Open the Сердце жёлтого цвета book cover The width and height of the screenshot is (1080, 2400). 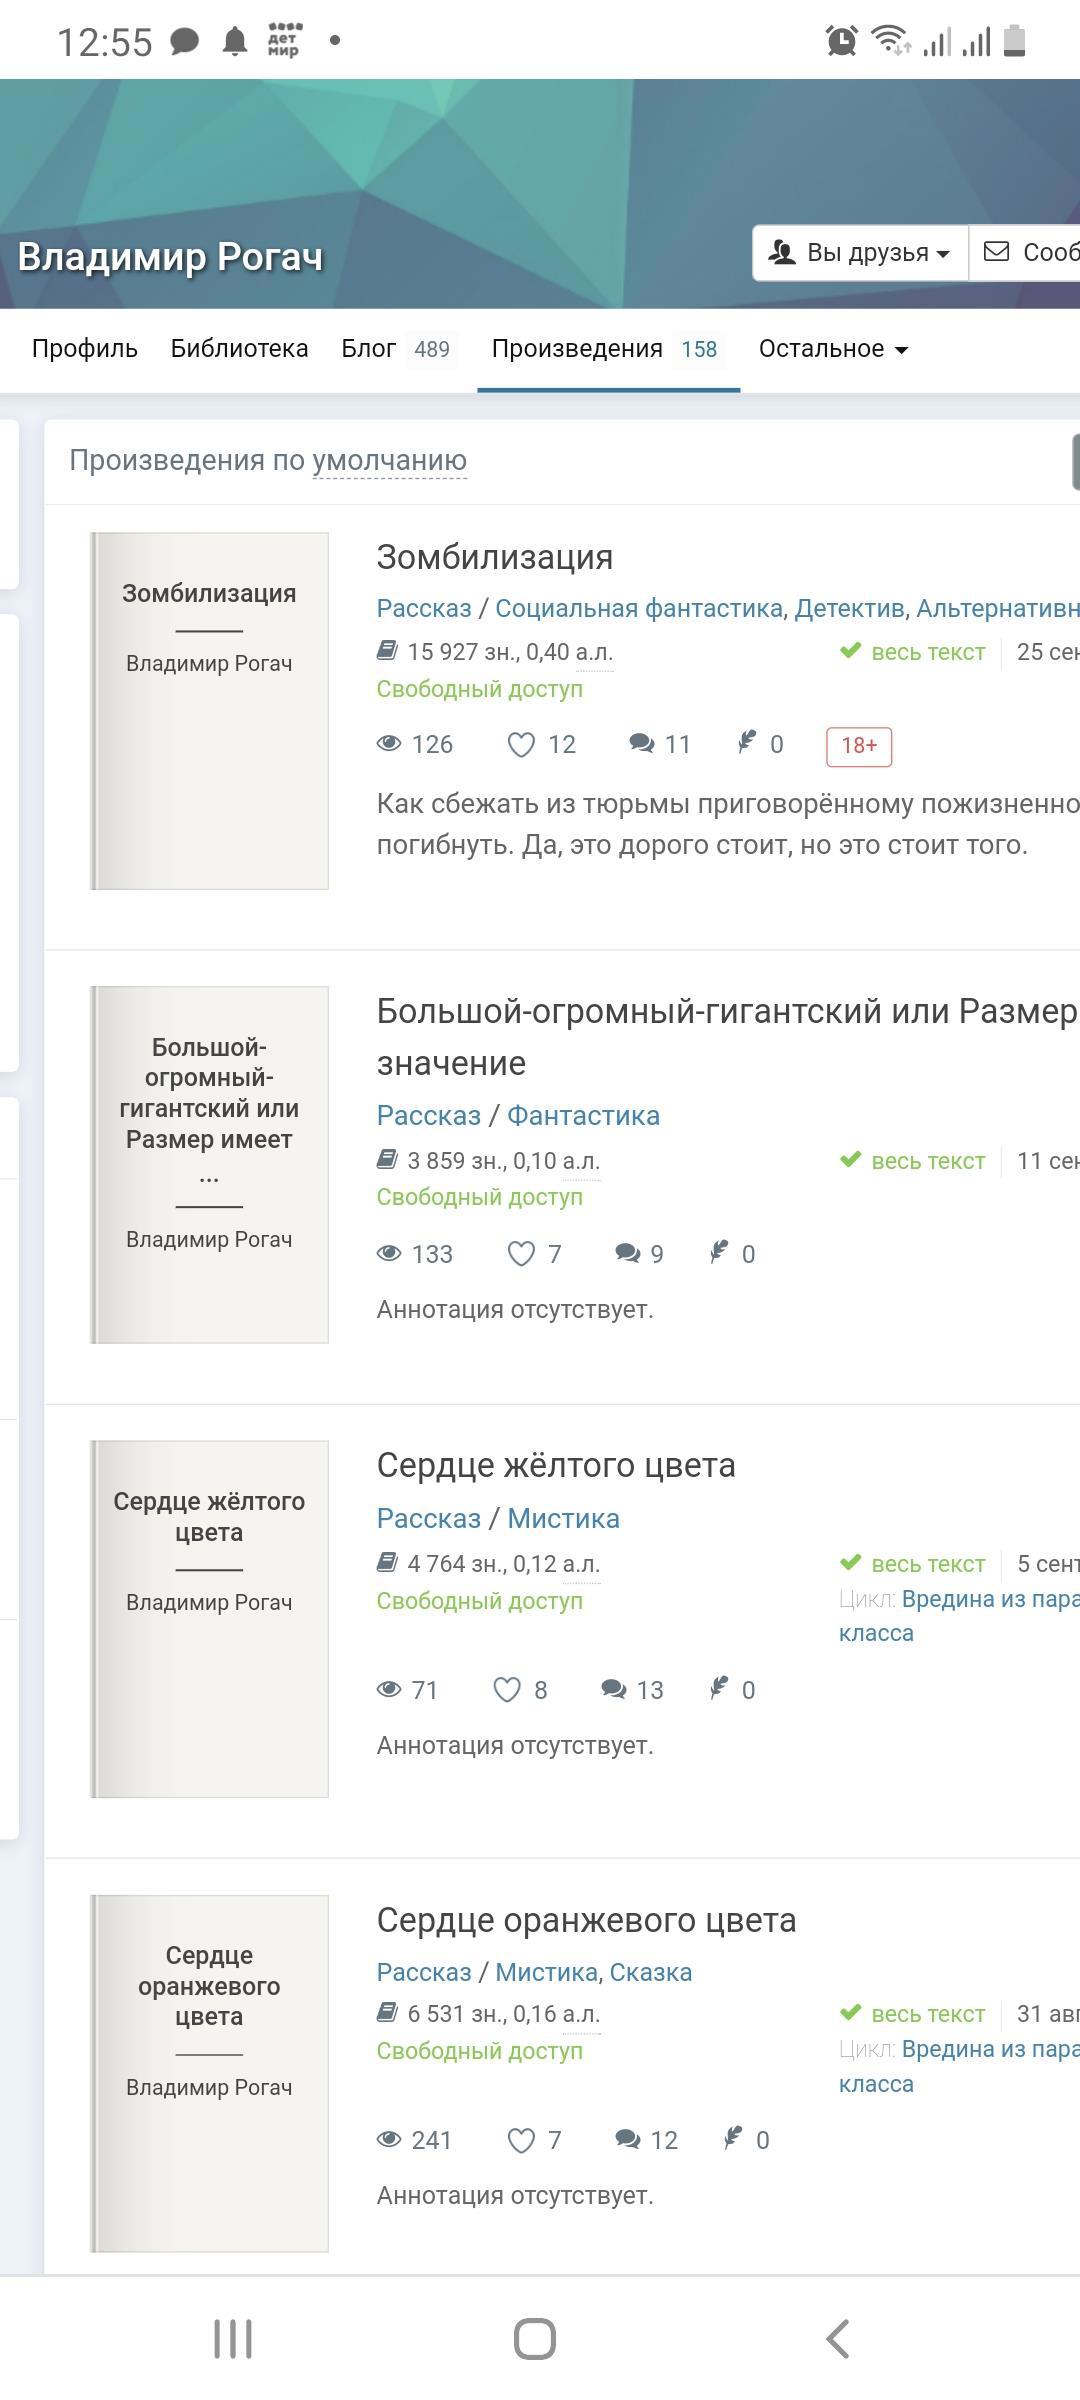[x=210, y=1619]
